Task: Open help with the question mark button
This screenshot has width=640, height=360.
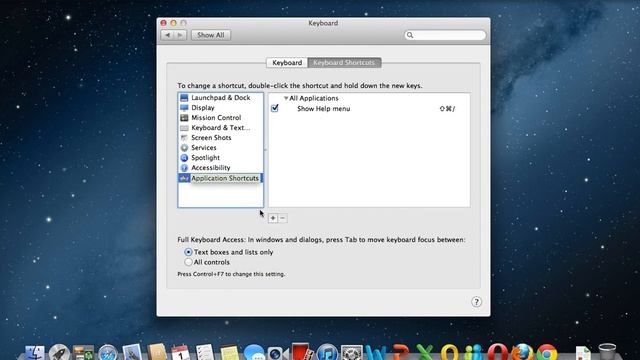Action: 476,302
